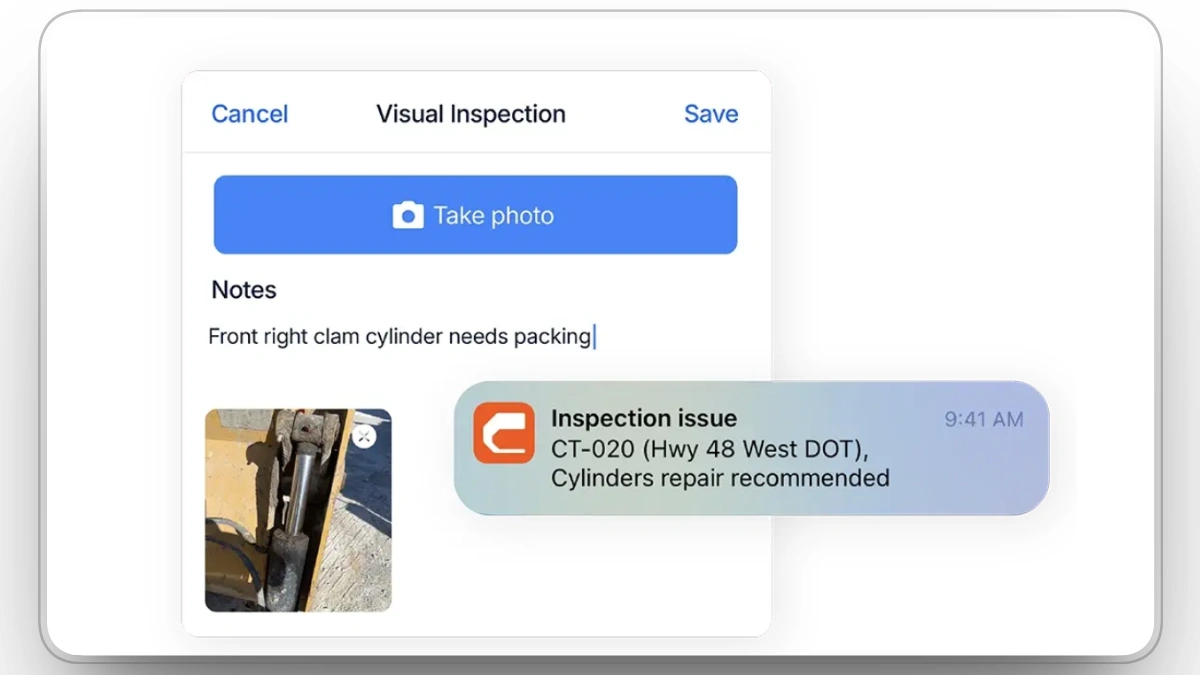The height and width of the screenshot is (675, 1200).
Task: Save the visual inspection record
Action: click(x=710, y=114)
